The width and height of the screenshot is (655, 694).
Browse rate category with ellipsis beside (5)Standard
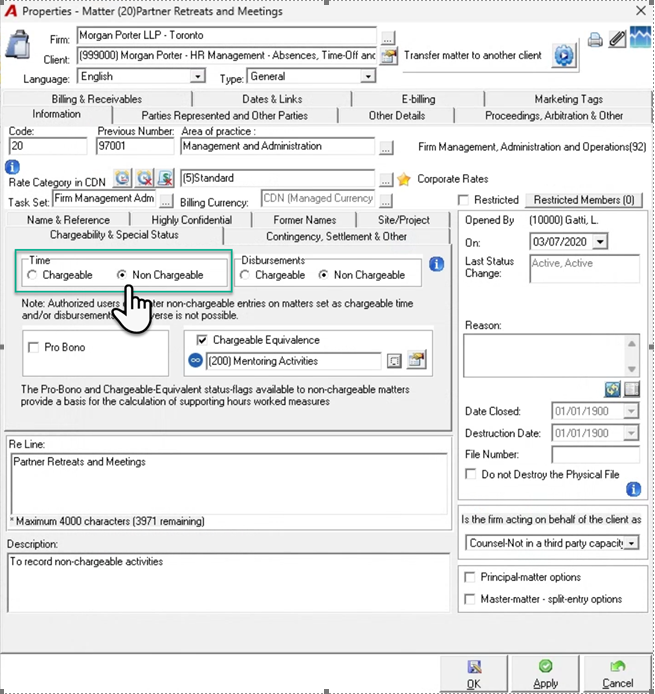click(x=386, y=180)
